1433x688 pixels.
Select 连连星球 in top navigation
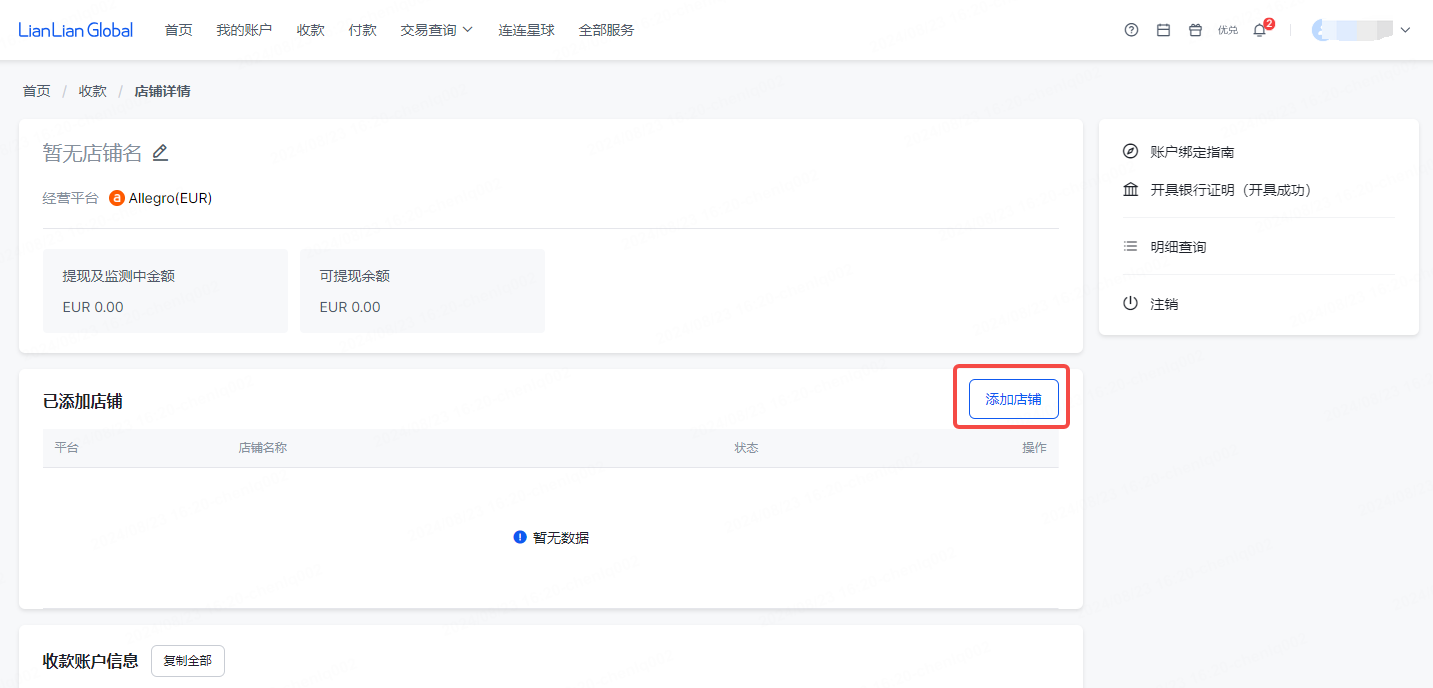point(526,30)
